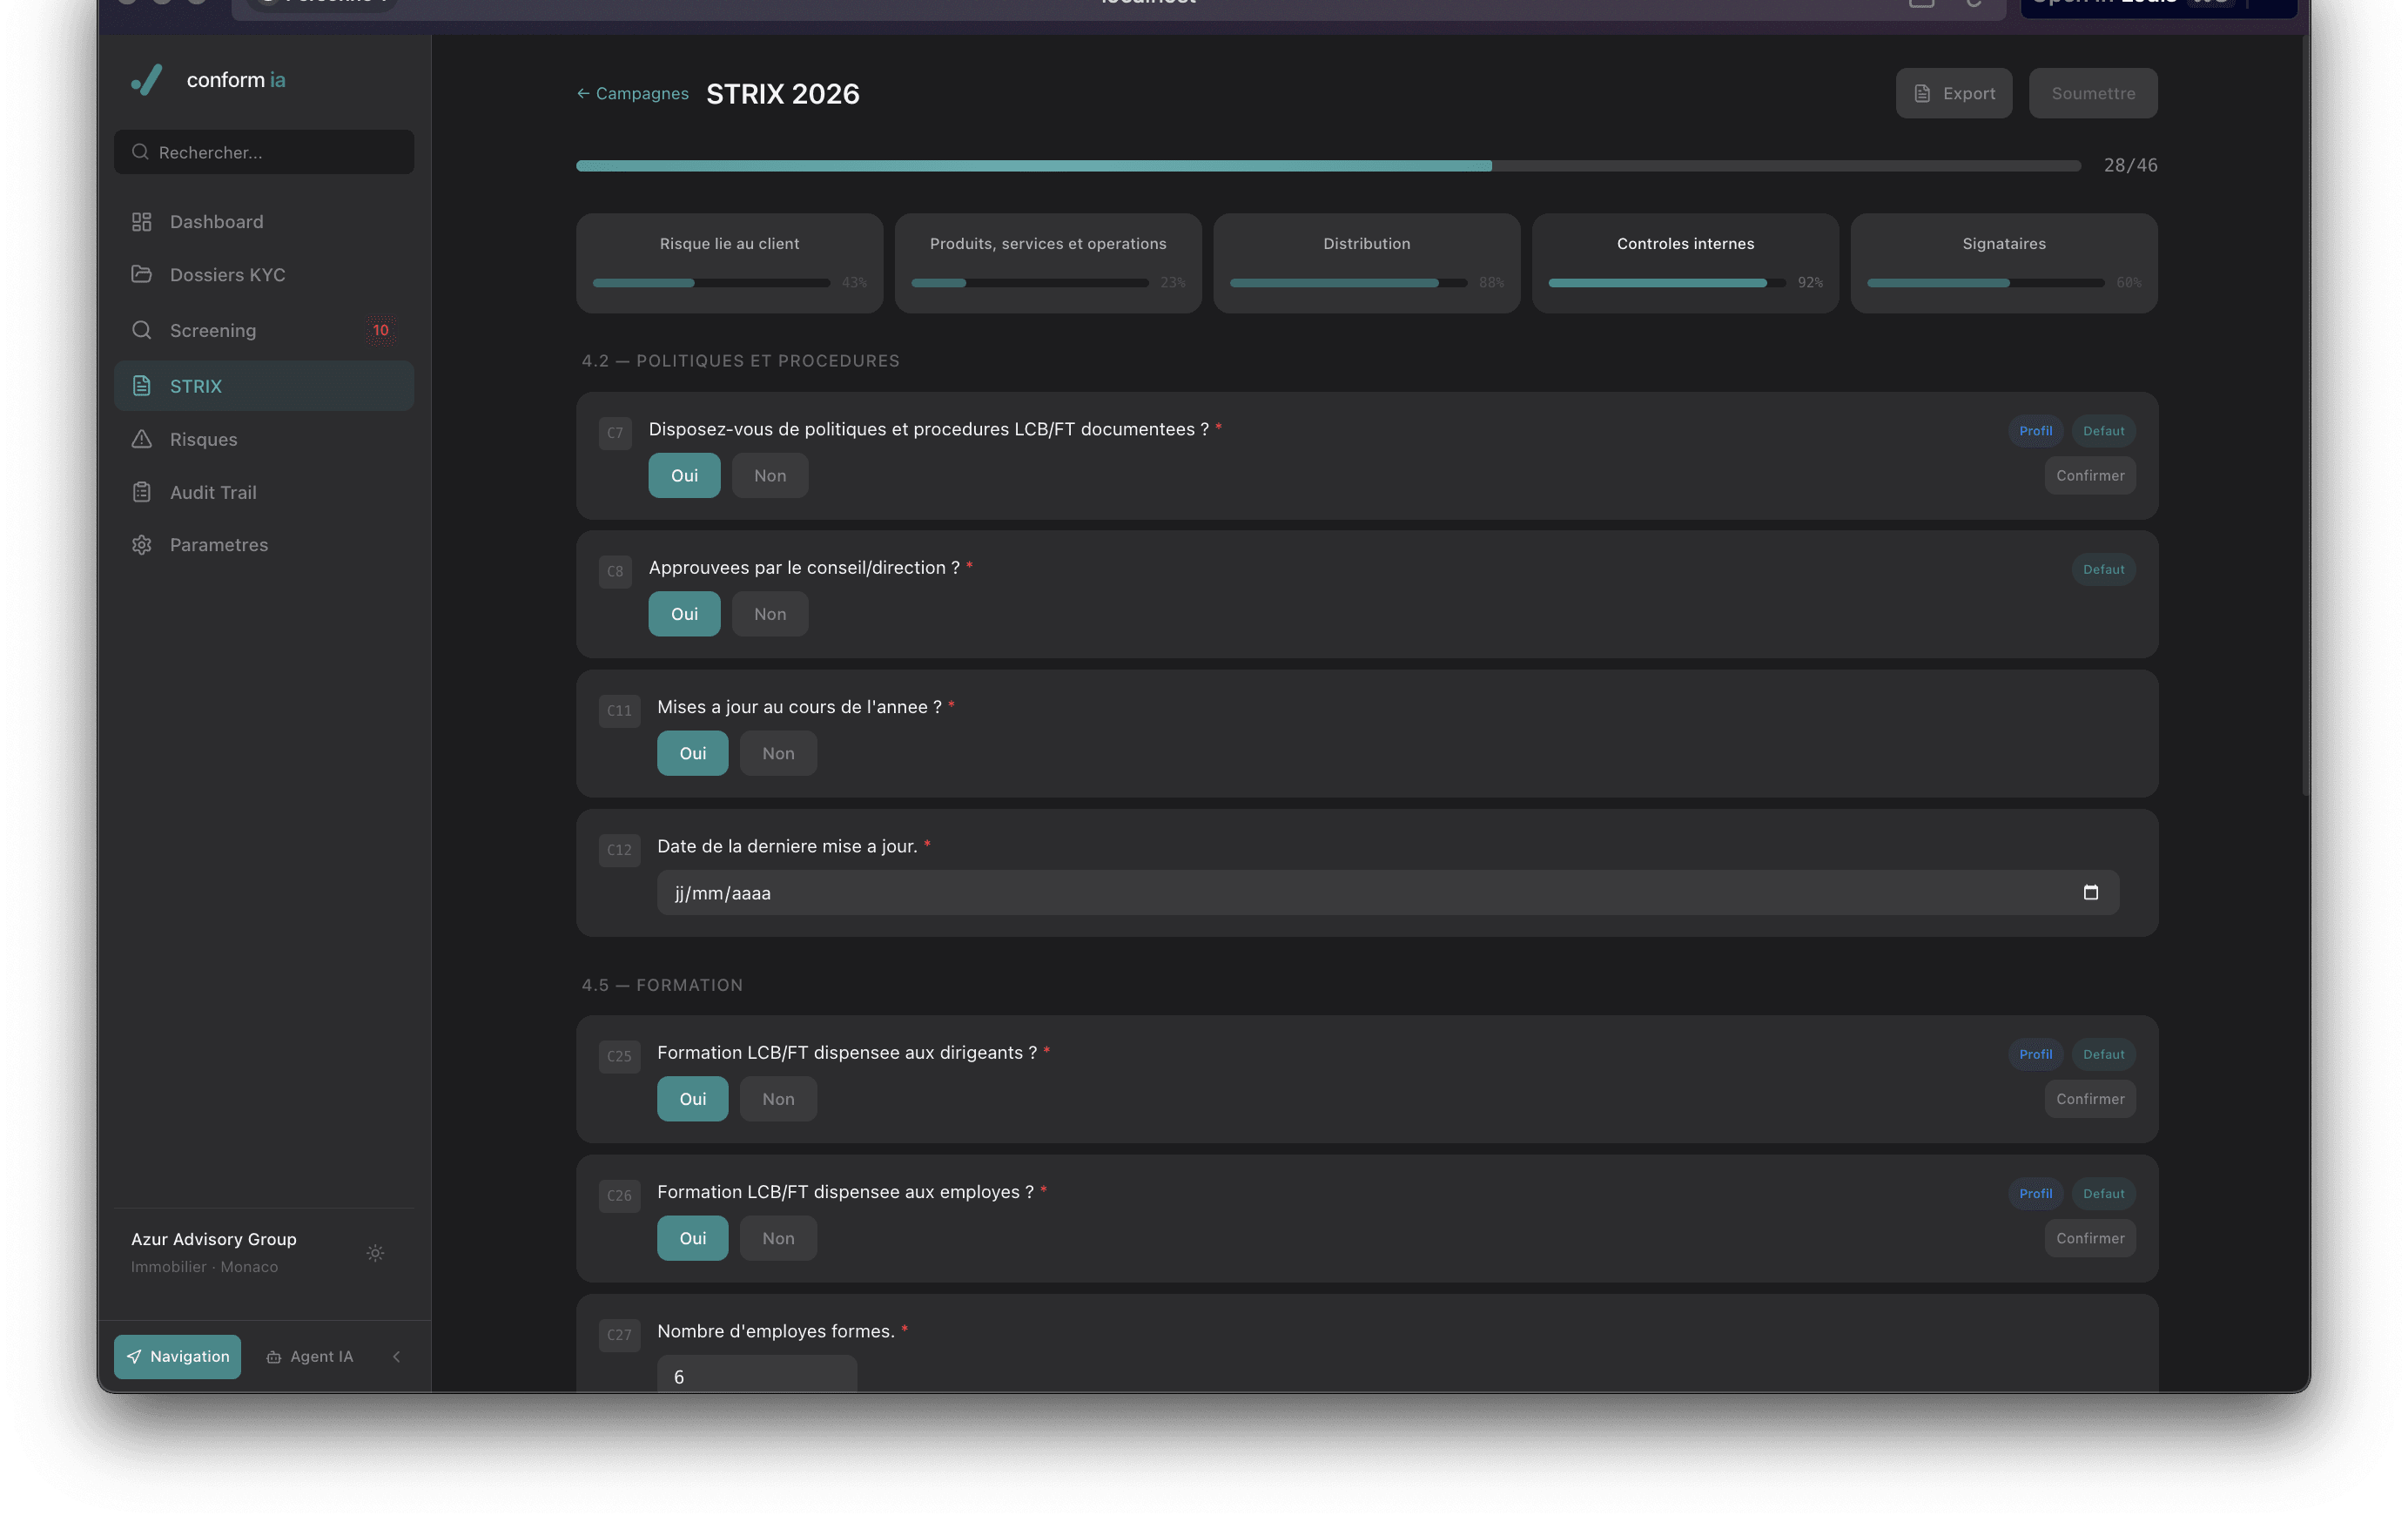
Task: Go back via Campagnes link
Action: [633, 93]
